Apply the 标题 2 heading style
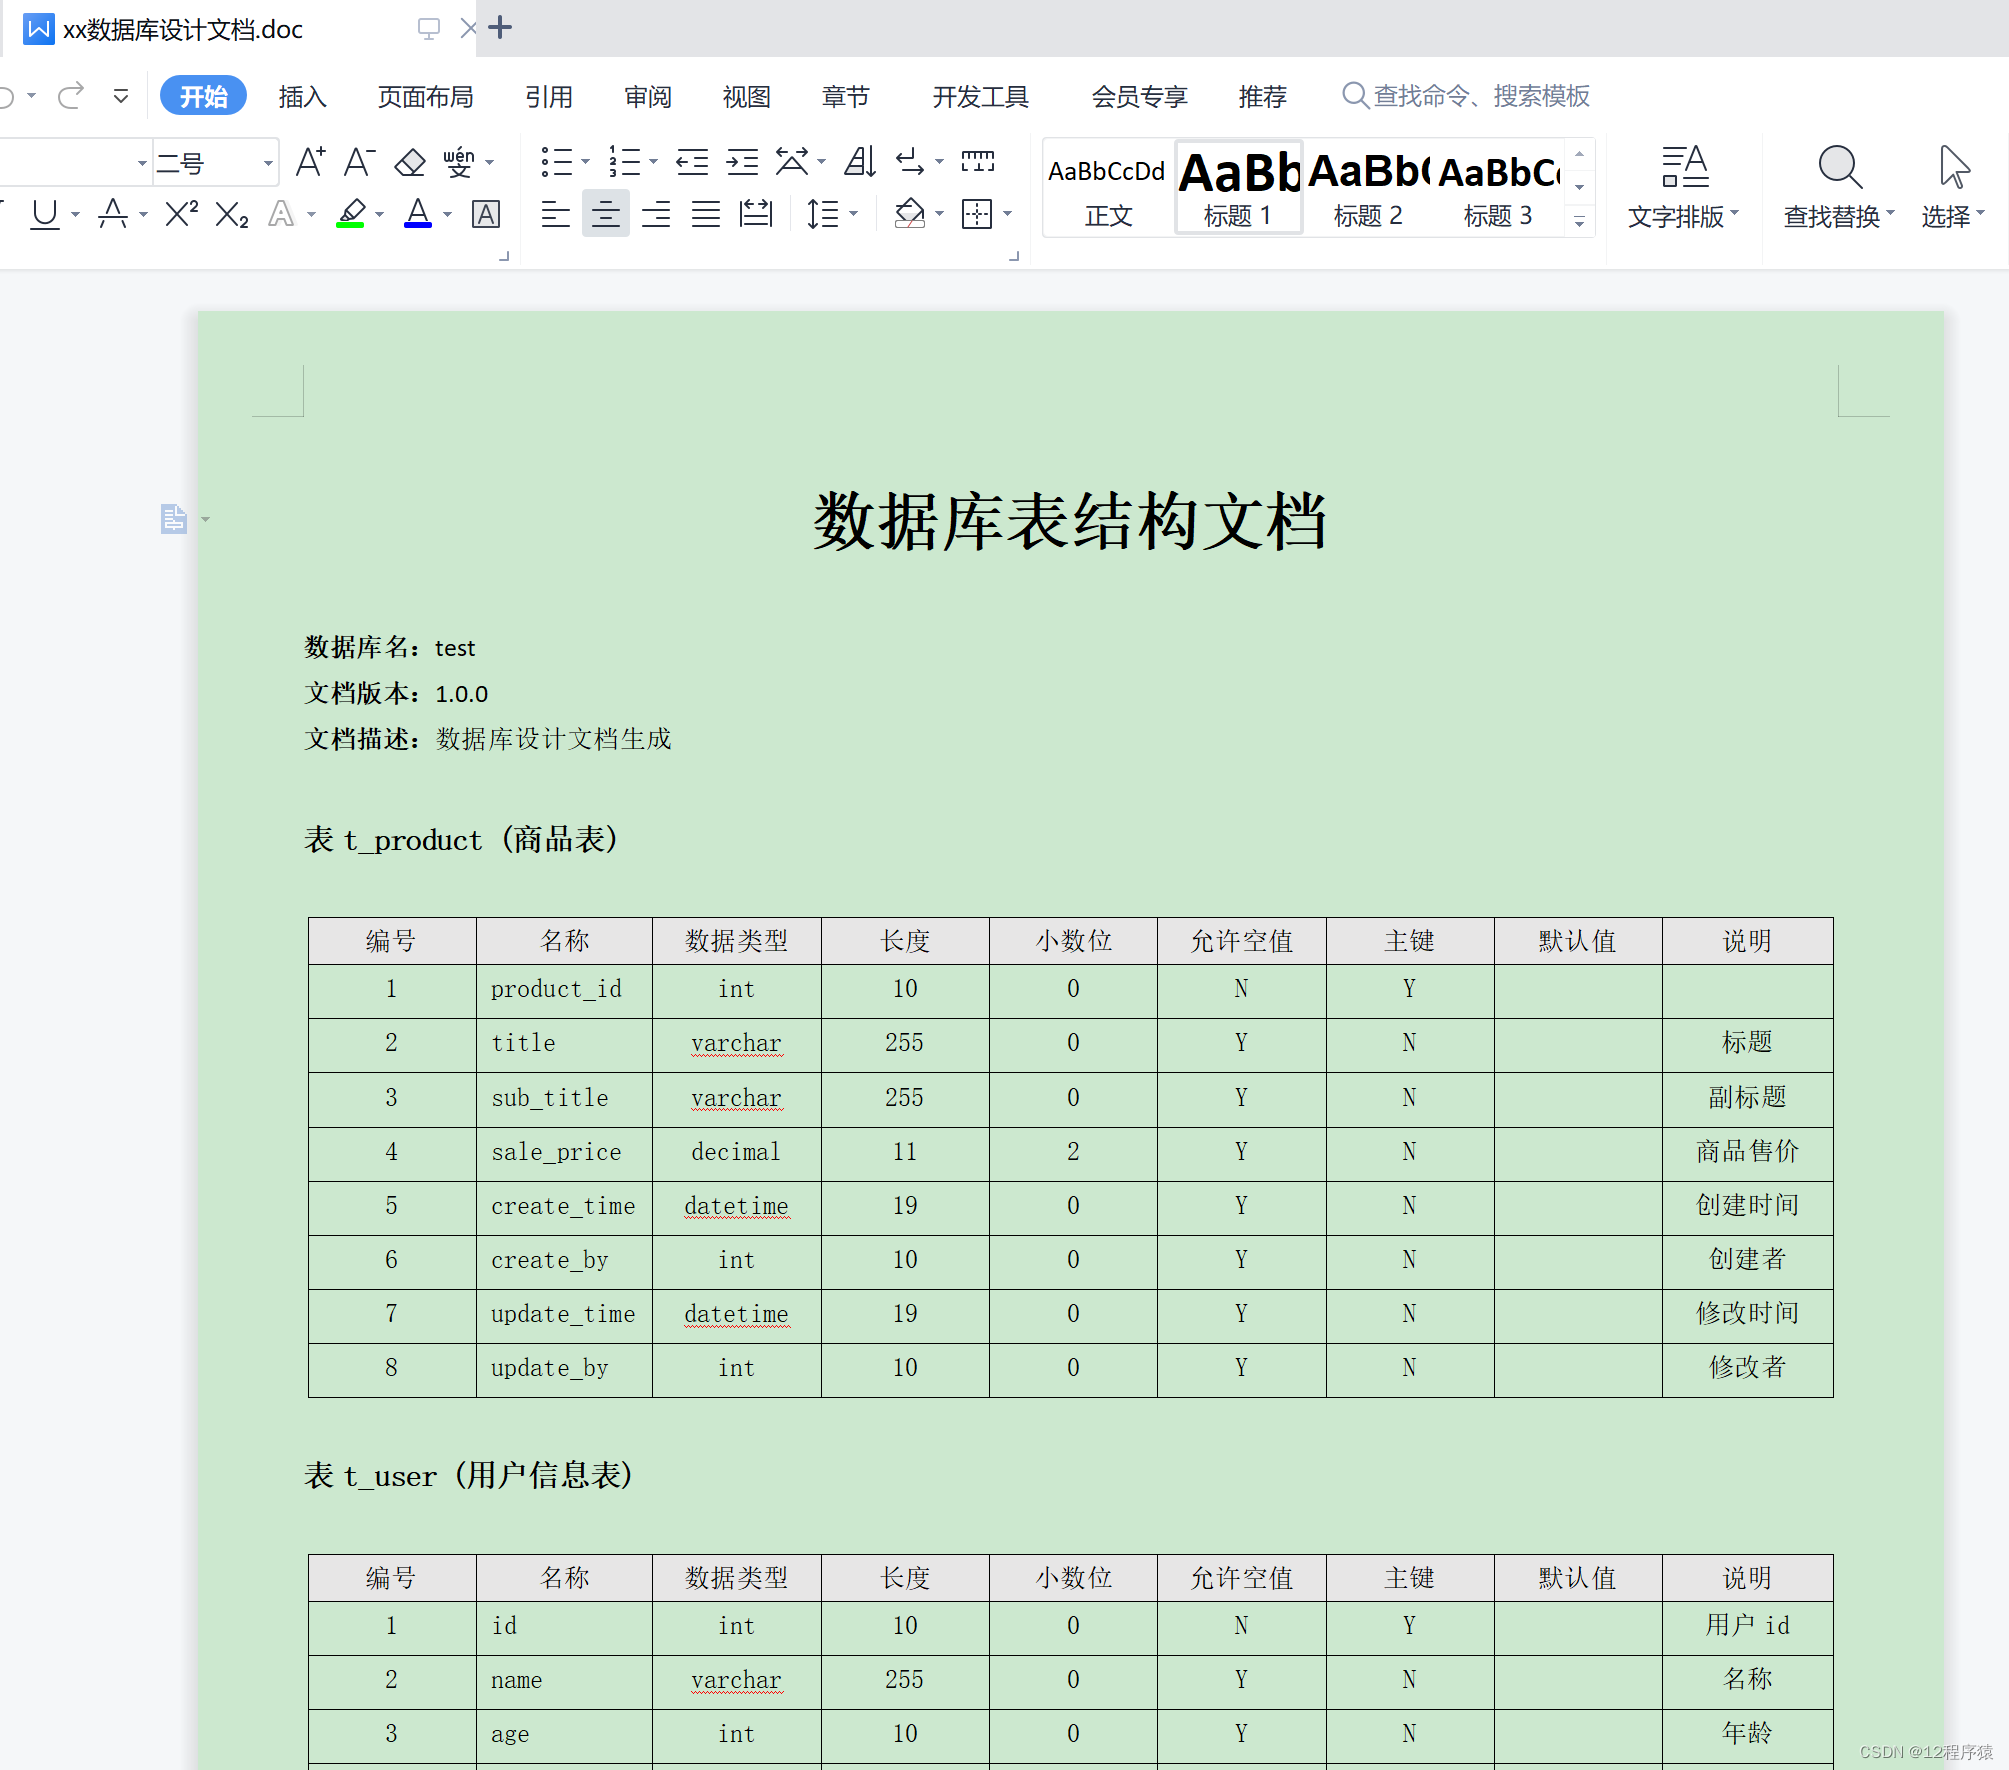The height and width of the screenshot is (1770, 2009). click(1367, 188)
